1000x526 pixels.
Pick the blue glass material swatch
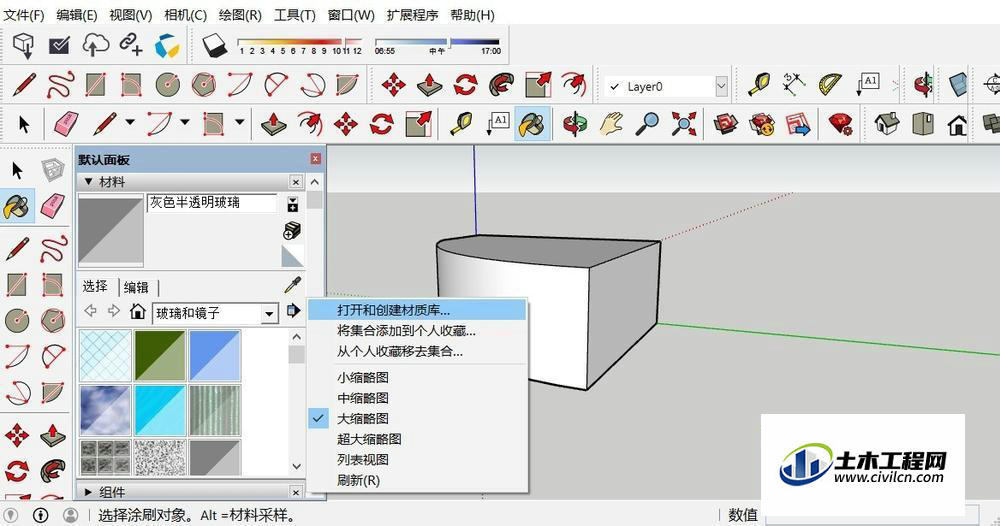[215, 355]
